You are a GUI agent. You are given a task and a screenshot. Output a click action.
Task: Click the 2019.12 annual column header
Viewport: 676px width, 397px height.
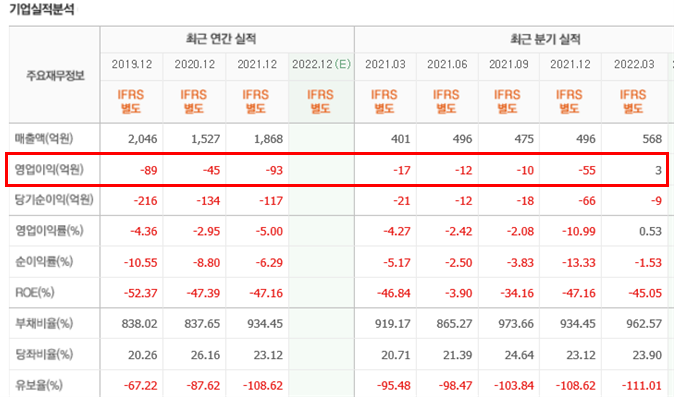[132, 65]
